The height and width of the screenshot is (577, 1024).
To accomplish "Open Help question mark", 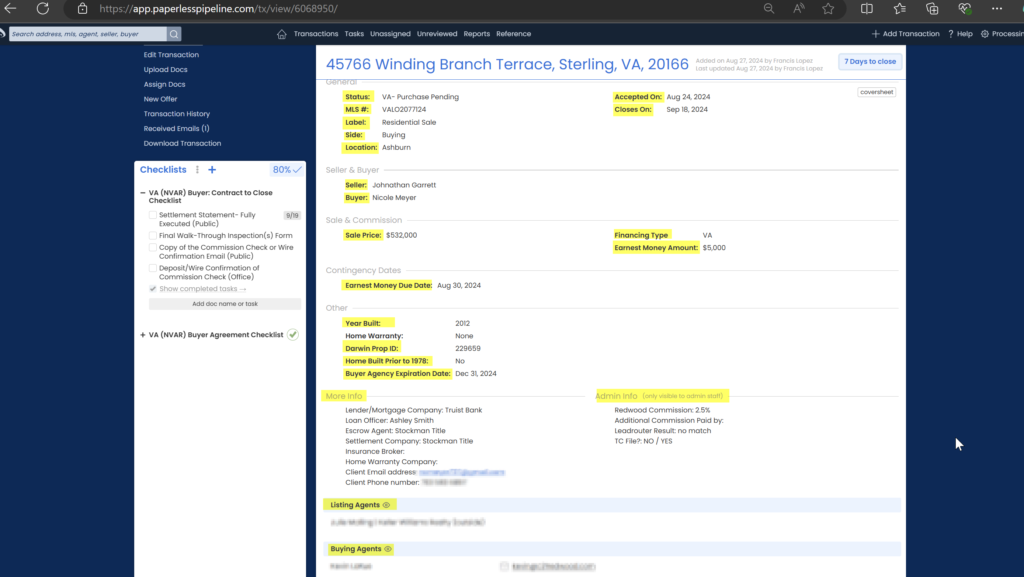I will (x=951, y=34).
